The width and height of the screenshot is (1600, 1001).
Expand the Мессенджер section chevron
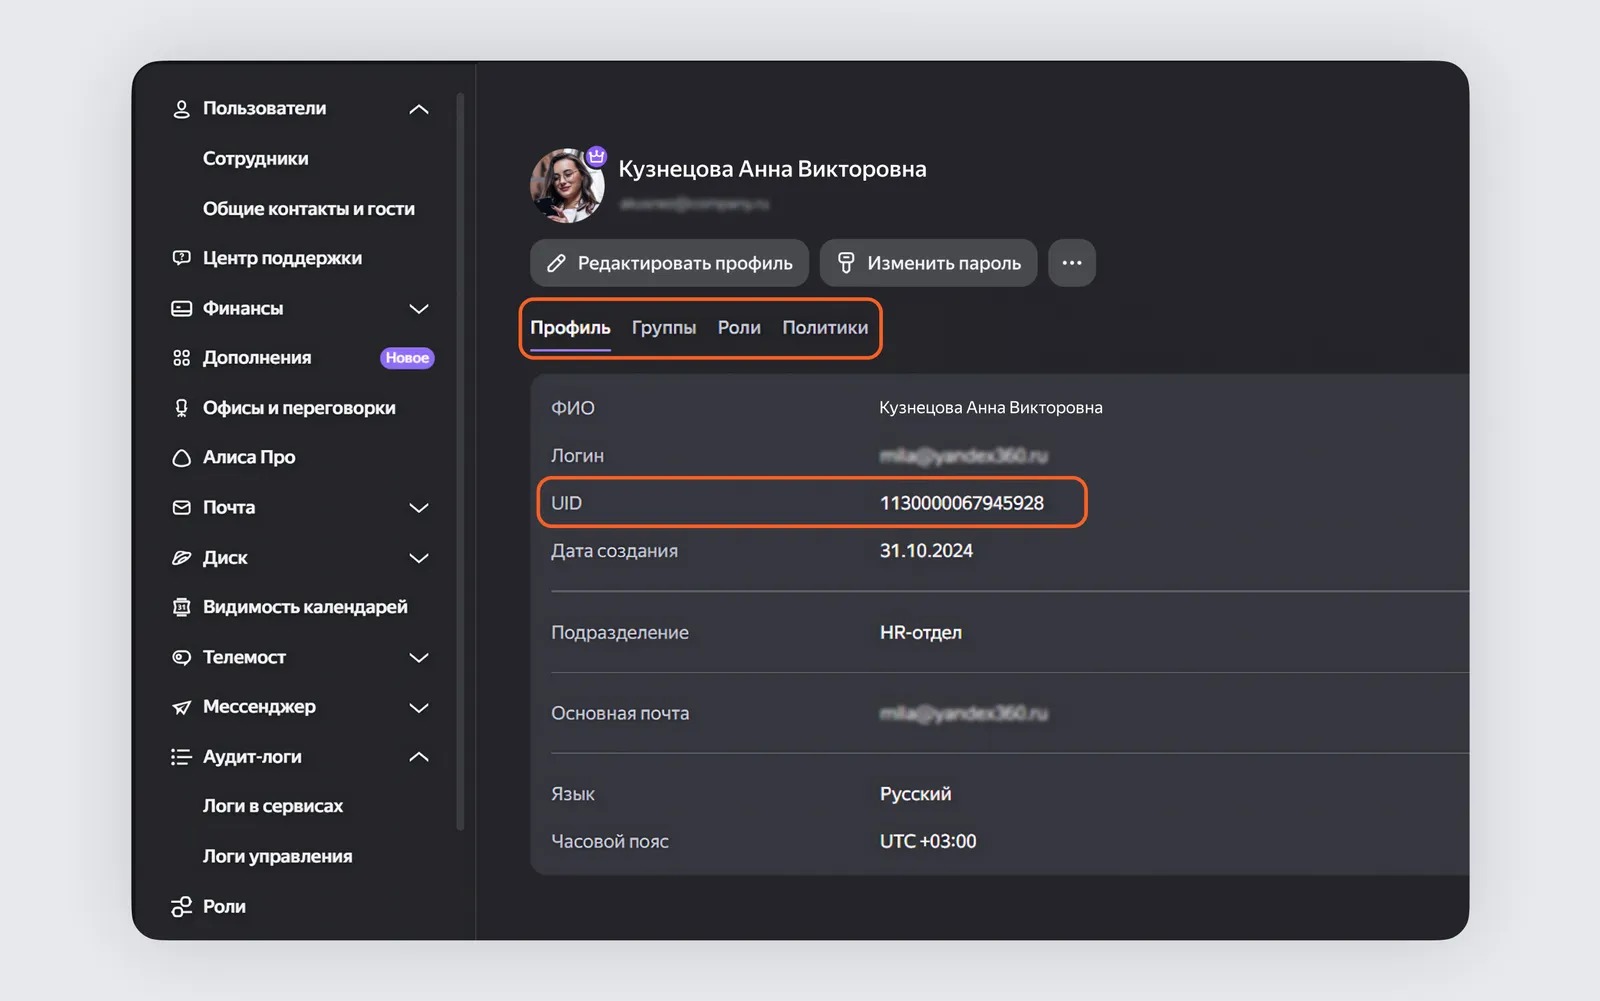(419, 707)
